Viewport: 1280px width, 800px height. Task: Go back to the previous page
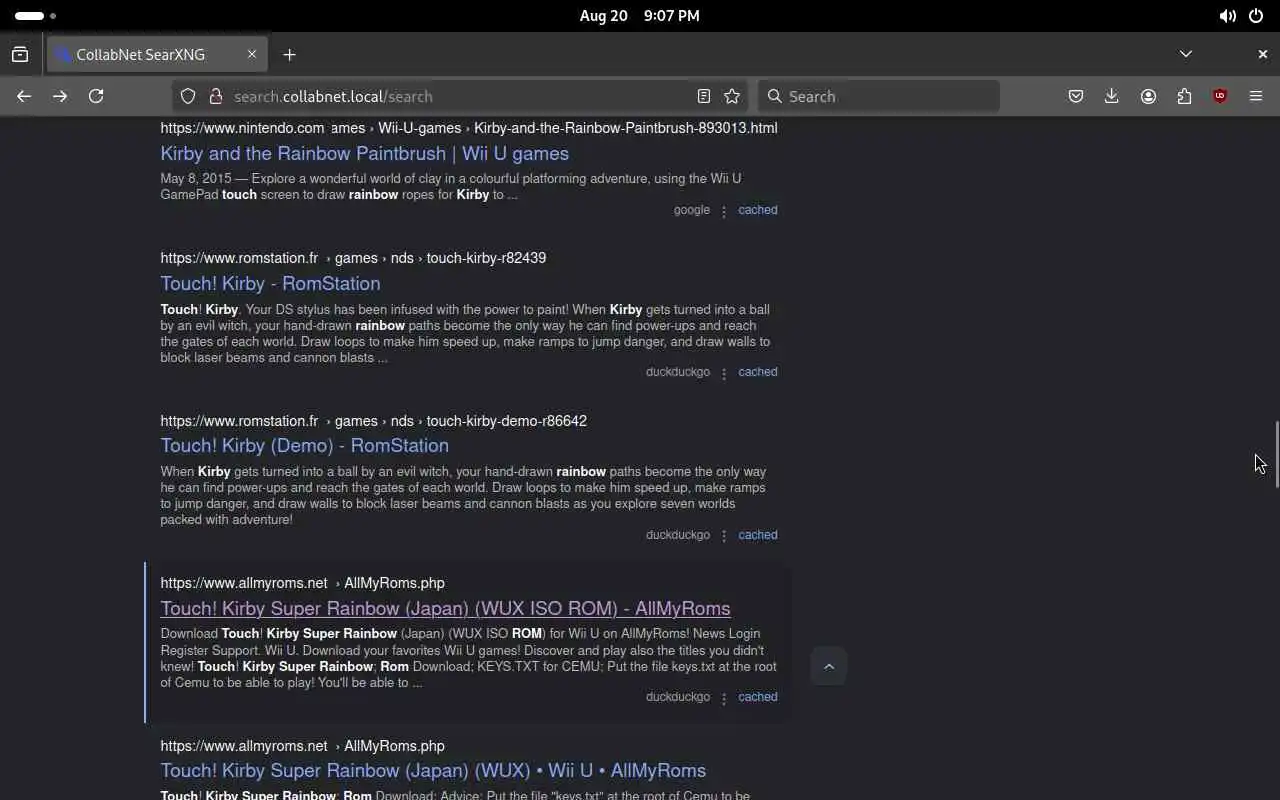click(x=24, y=96)
